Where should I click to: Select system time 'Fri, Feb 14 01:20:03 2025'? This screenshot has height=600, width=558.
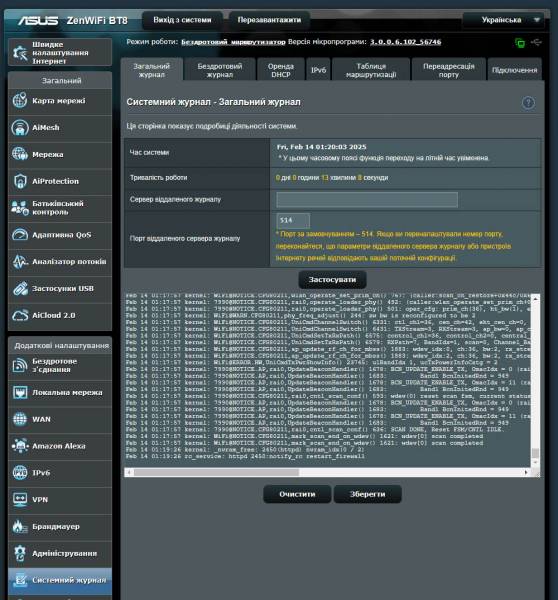coord(321,147)
